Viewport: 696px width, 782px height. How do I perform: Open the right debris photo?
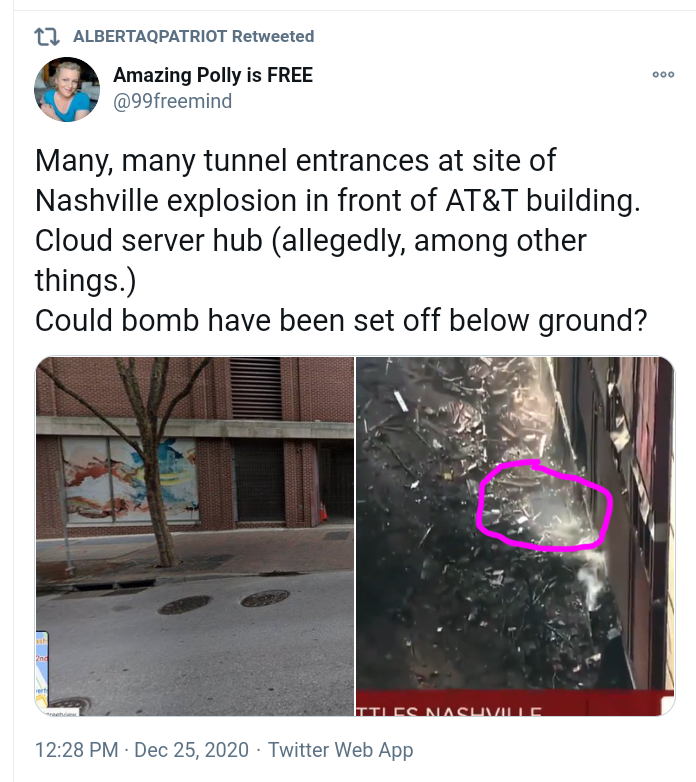pos(516,536)
